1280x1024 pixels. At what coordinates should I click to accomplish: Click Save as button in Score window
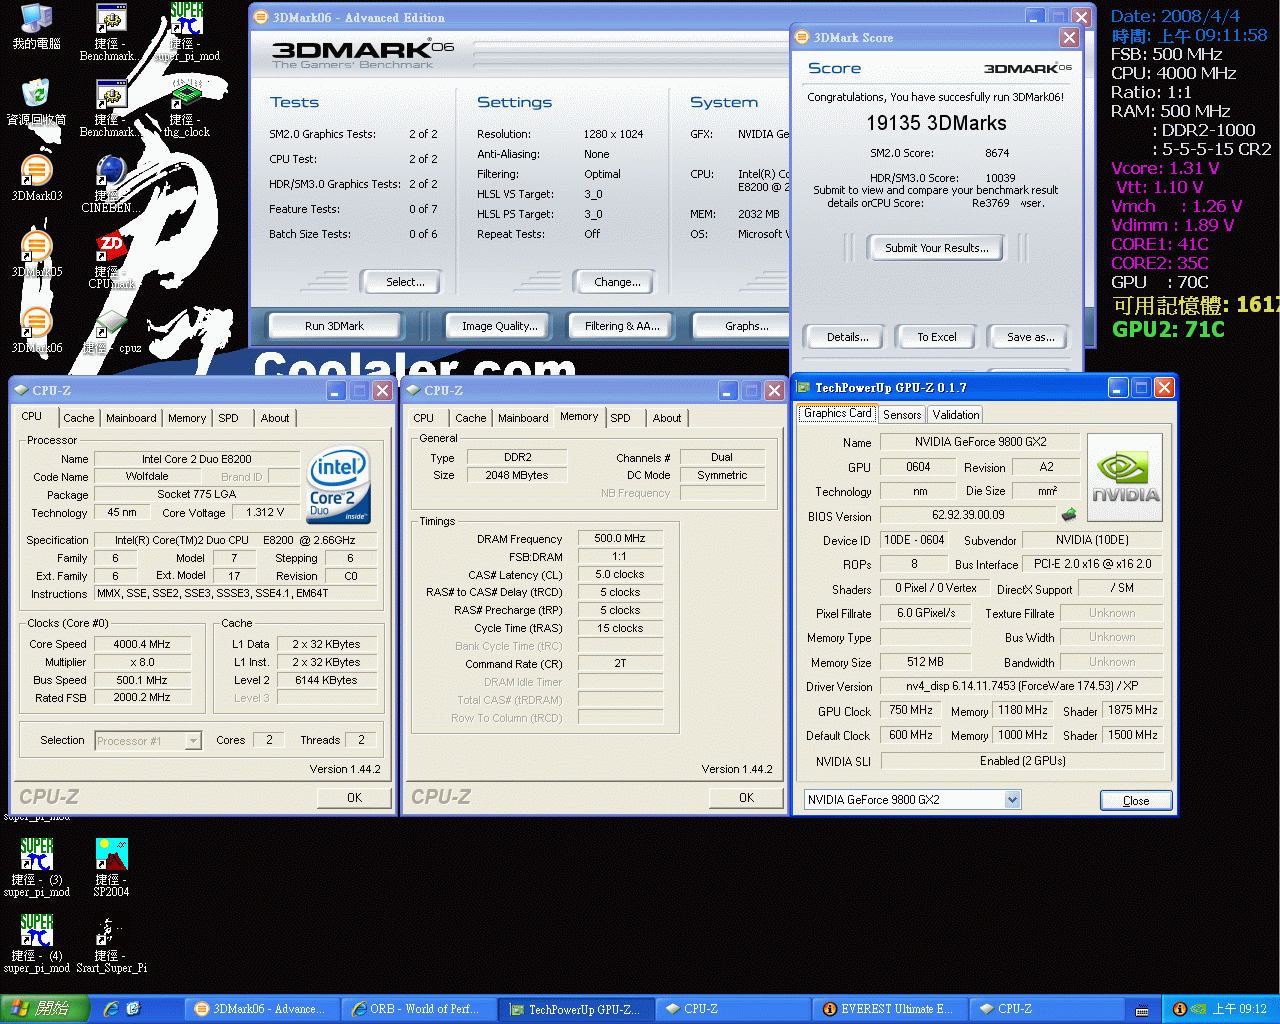[x=1031, y=337]
